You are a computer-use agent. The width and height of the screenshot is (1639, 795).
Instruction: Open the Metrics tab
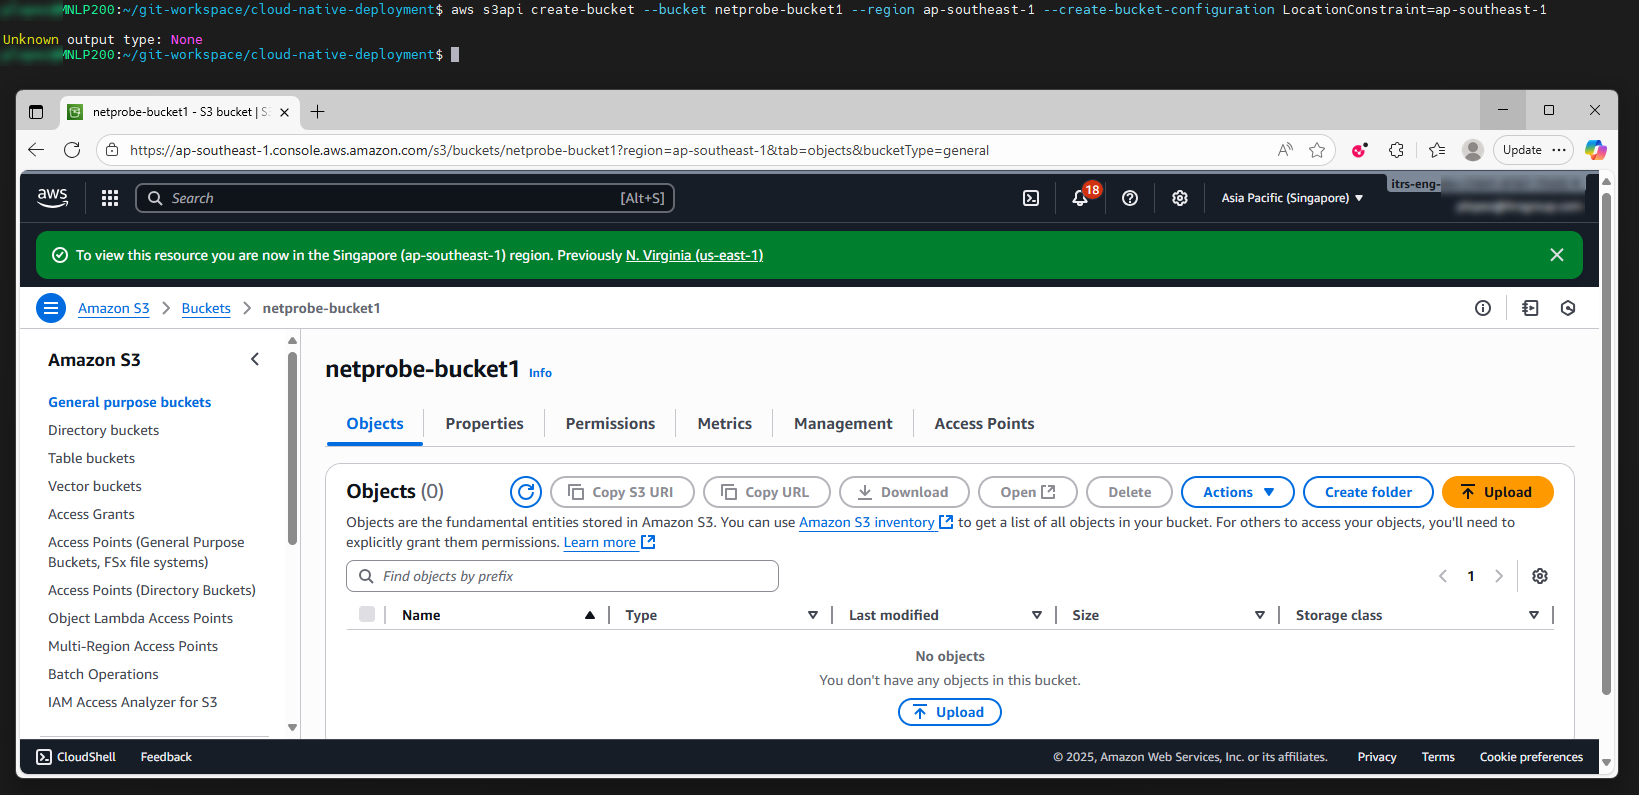(725, 424)
